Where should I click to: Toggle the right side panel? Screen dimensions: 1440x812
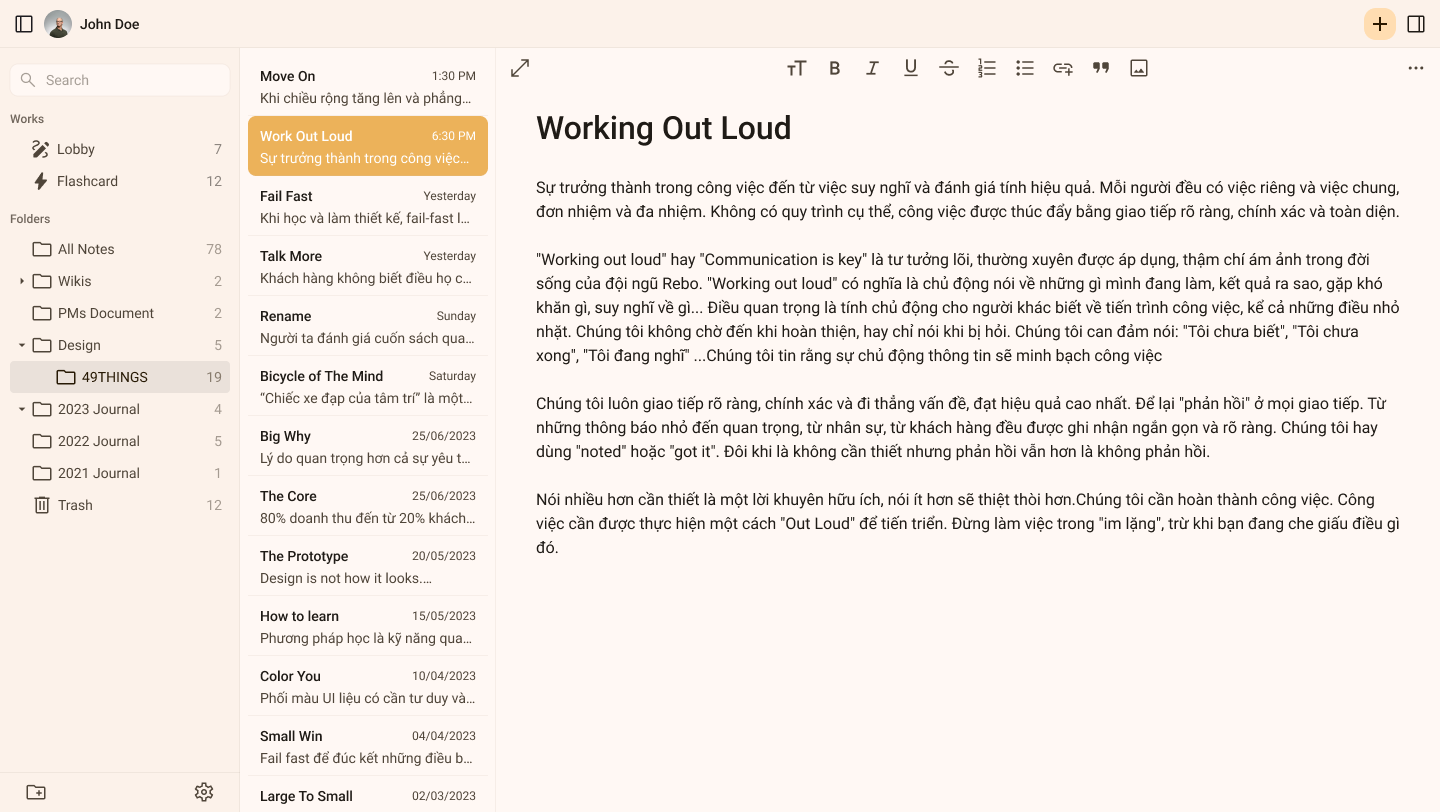(1416, 24)
